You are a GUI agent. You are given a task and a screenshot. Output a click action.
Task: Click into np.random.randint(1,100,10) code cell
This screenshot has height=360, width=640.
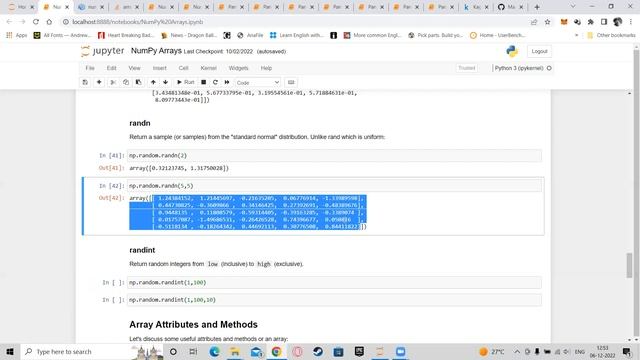334,300
